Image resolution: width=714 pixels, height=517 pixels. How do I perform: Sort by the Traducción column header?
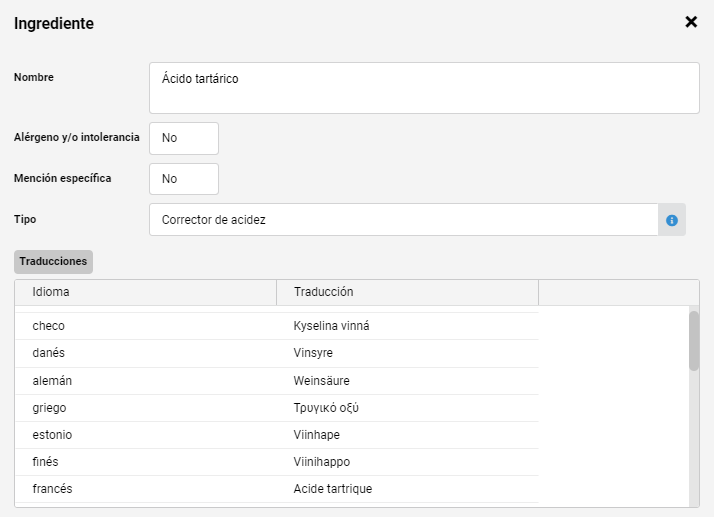tap(408, 292)
